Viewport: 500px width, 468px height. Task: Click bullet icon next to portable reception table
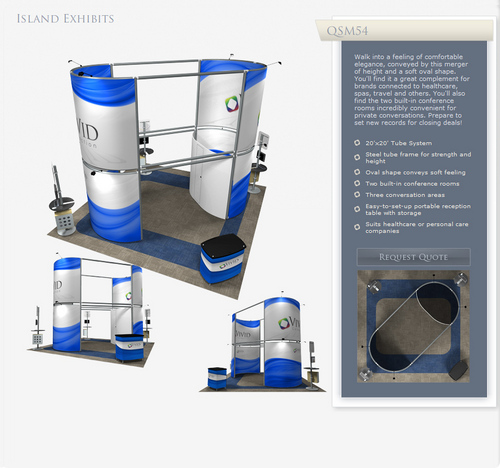(357, 209)
